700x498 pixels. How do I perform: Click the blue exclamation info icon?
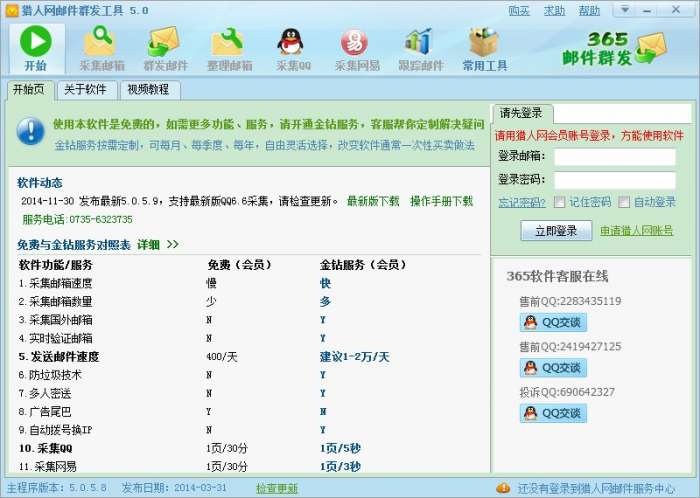(30, 131)
